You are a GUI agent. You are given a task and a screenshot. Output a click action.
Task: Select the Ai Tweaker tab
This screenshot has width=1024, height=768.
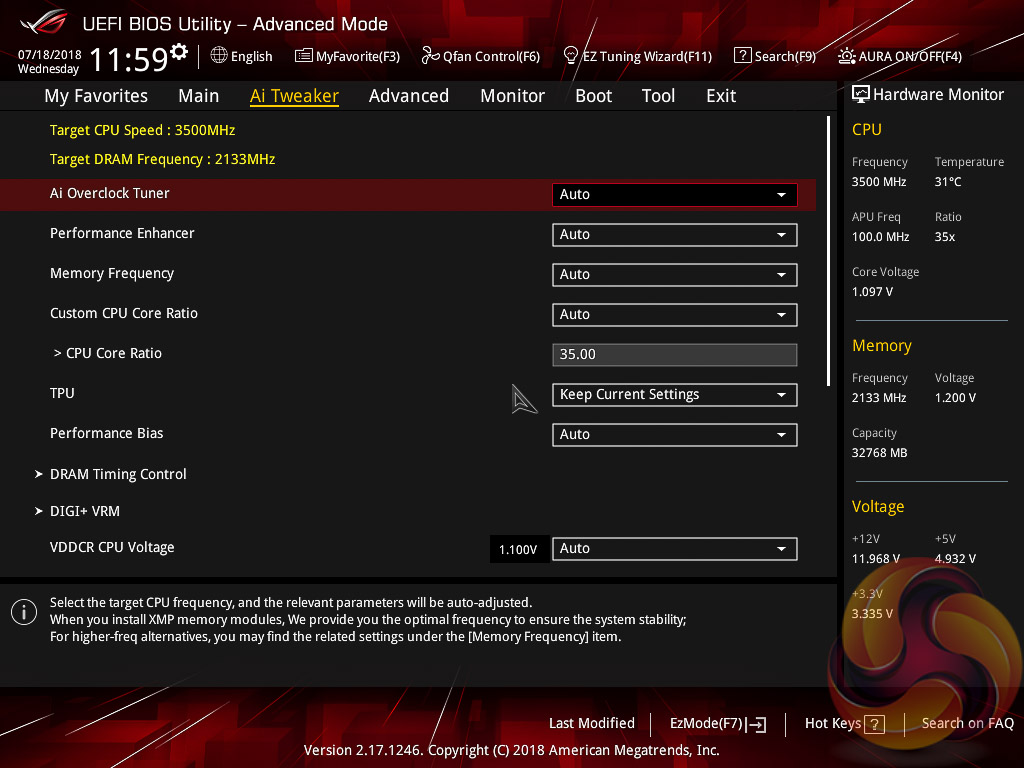[294, 96]
